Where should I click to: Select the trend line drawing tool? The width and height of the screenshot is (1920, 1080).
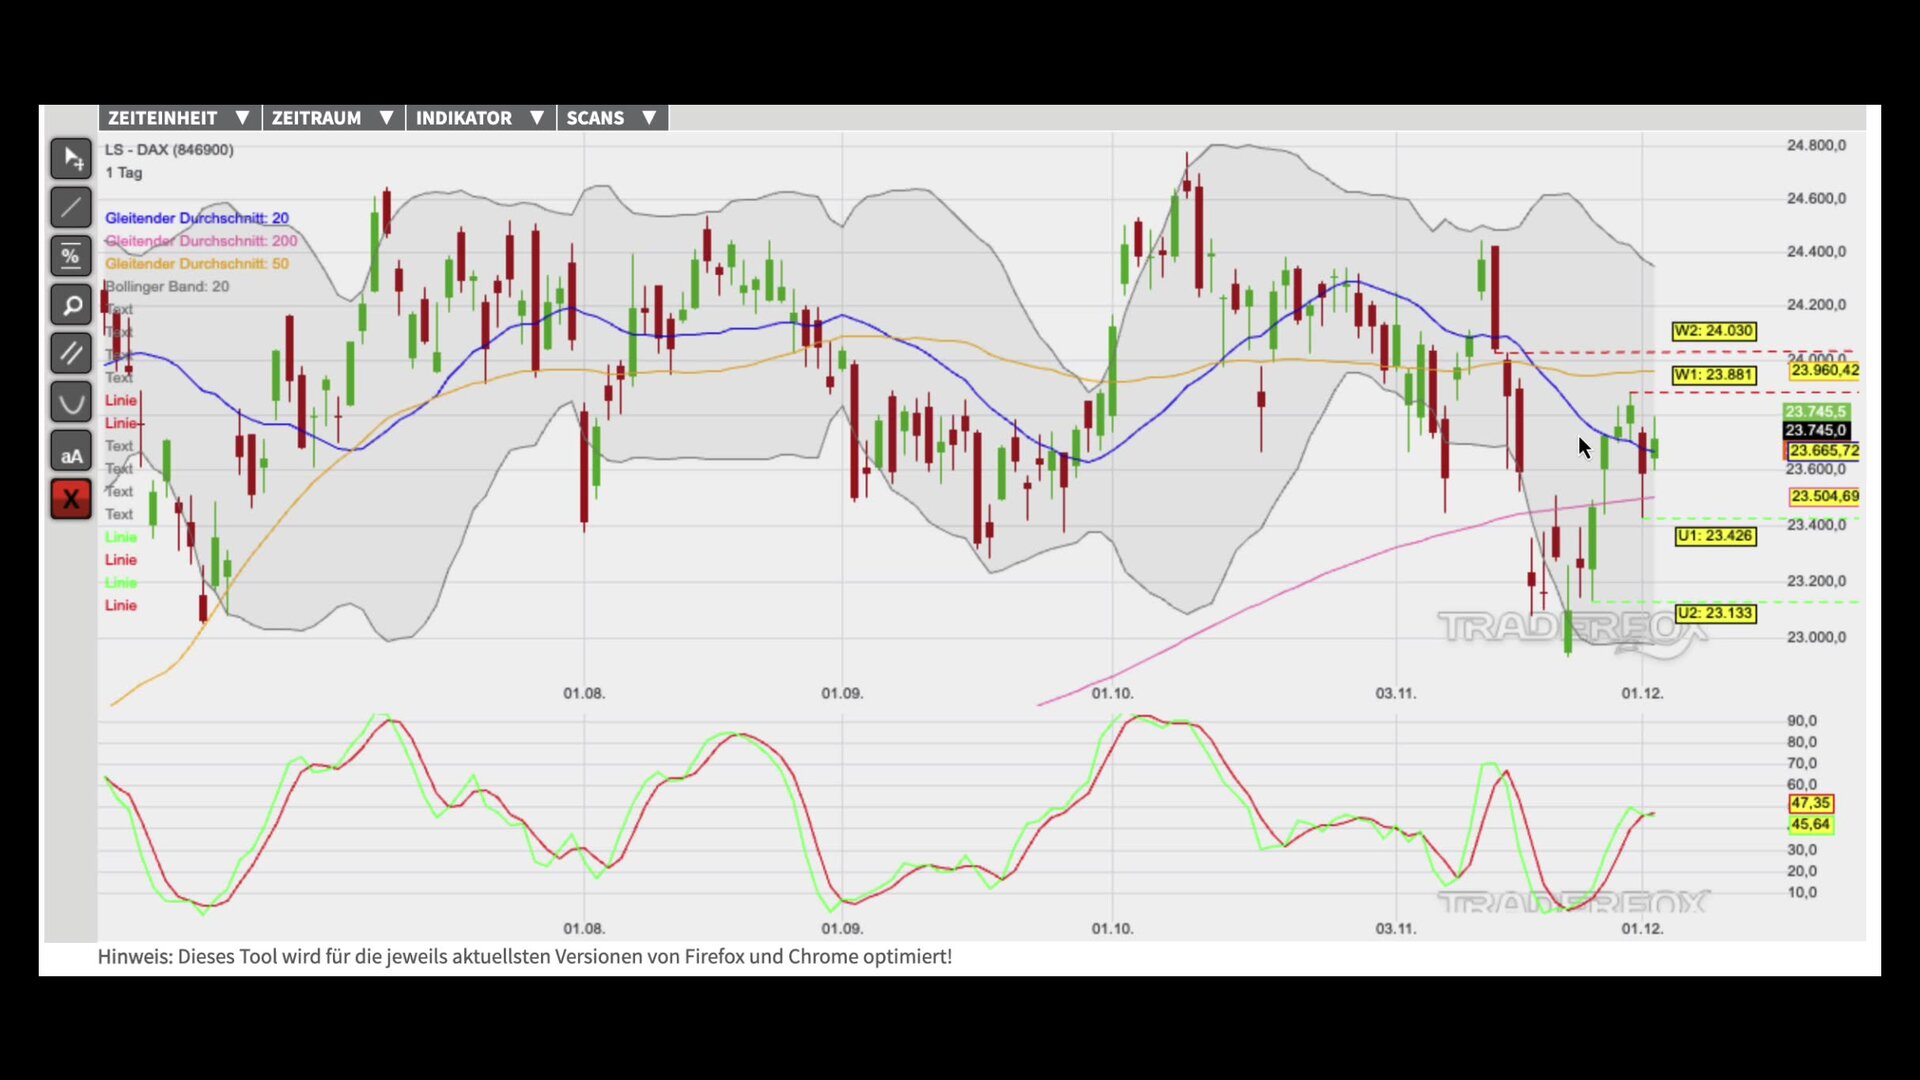71,207
